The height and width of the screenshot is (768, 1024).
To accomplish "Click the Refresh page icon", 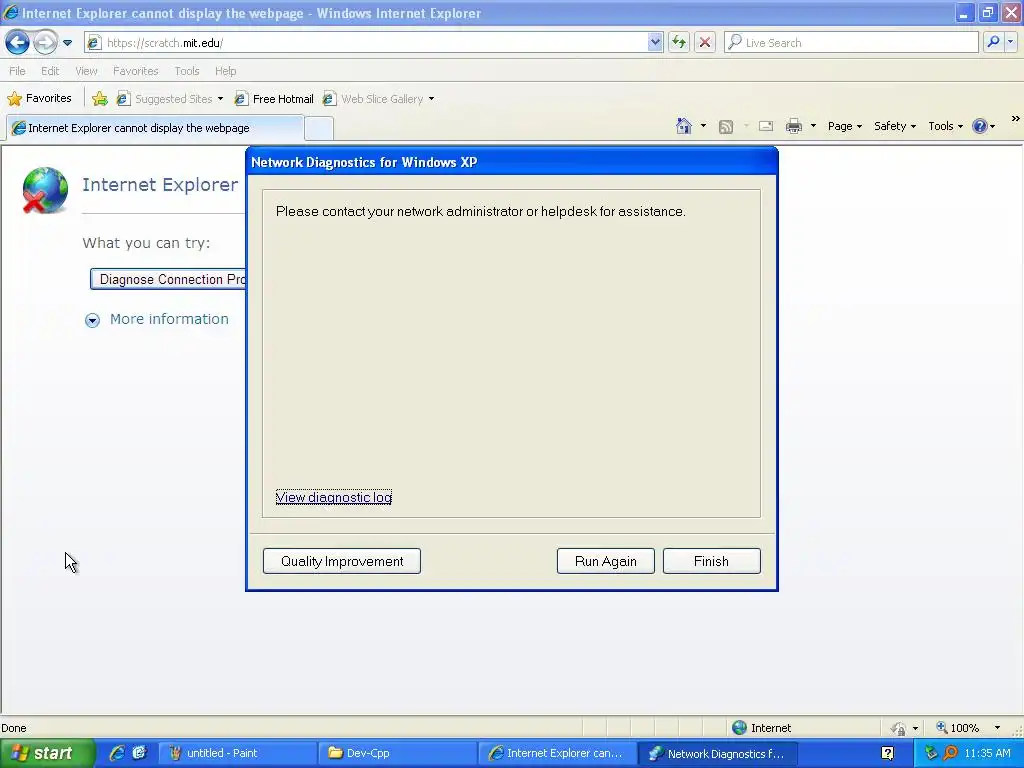I will 679,43.
